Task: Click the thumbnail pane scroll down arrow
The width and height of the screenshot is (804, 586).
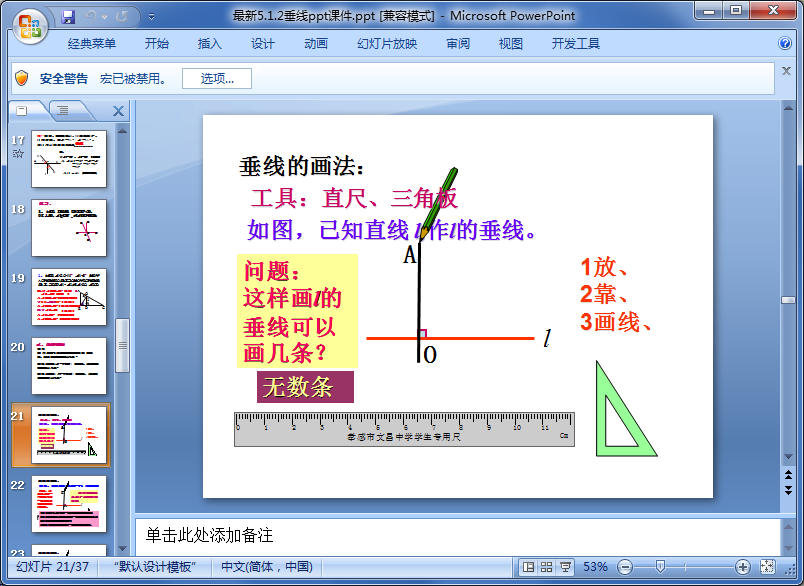Action: click(x=122, y=549)
